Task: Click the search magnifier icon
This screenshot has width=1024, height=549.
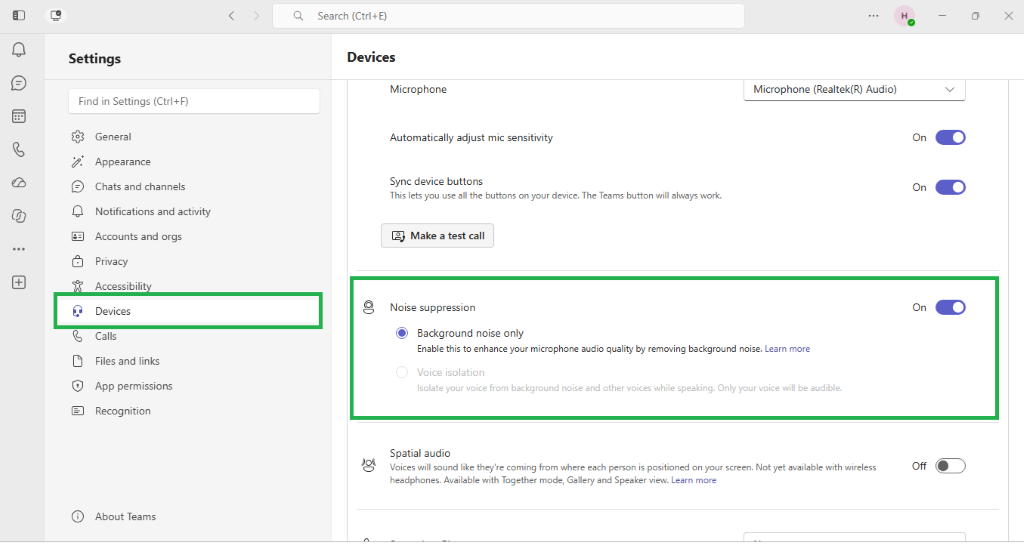Action: pos(298,16)
